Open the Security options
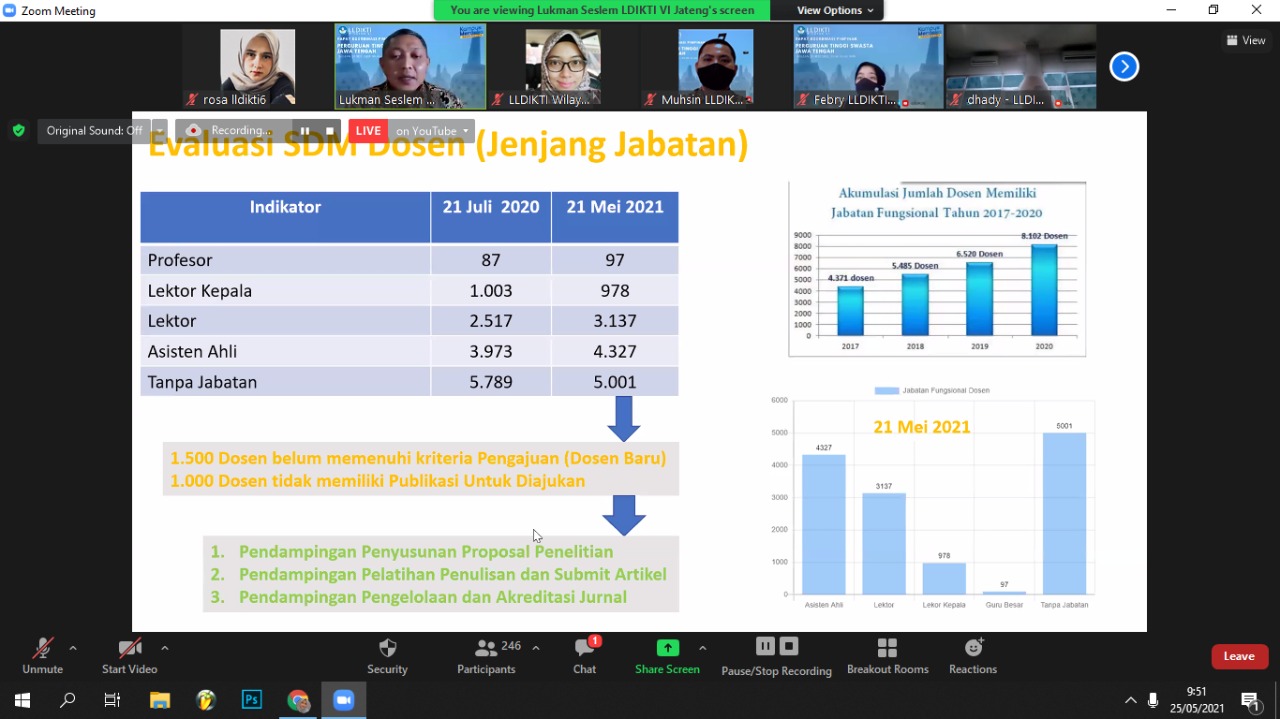The height and width of the screenshot is (719, 1280). [x=387, y=655]
